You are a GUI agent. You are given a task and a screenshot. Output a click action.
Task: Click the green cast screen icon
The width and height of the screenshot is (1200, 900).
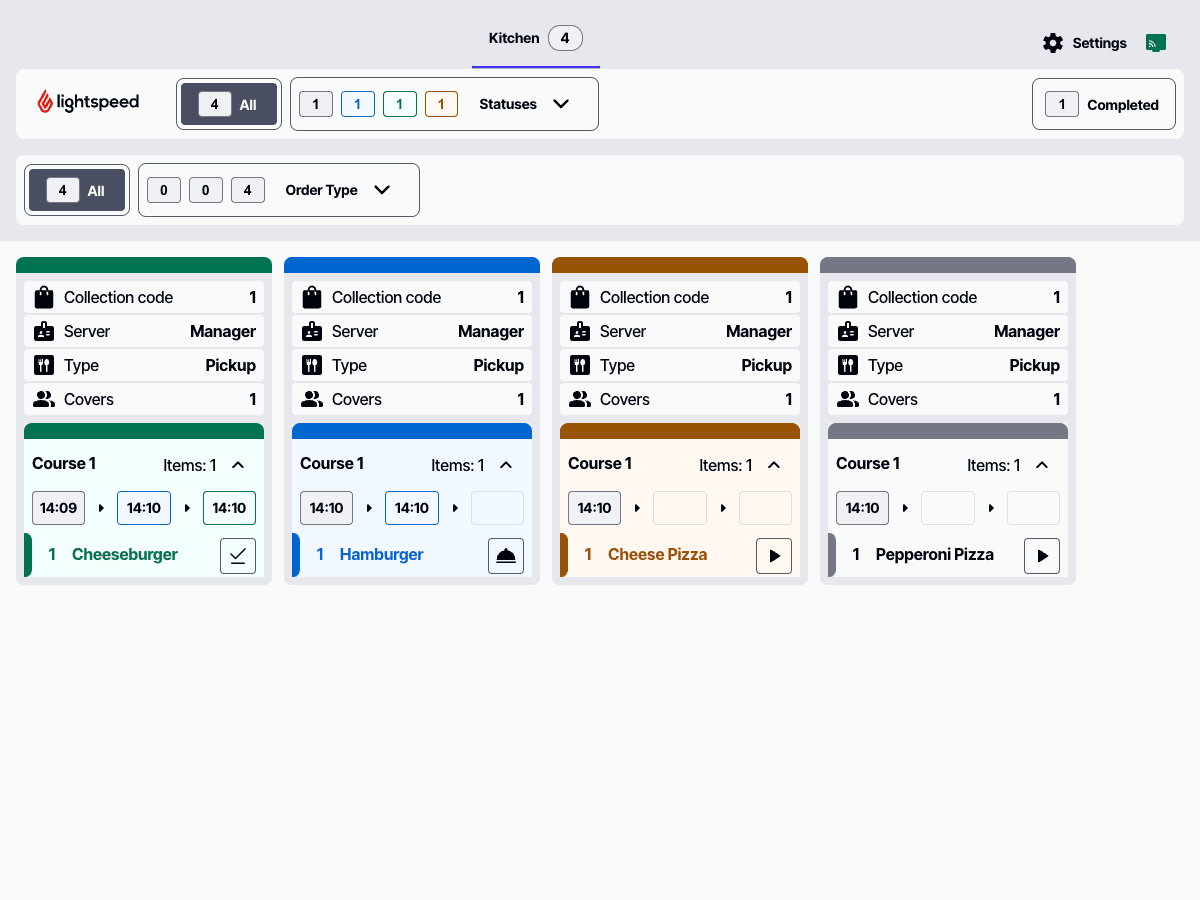[1156, 43]
